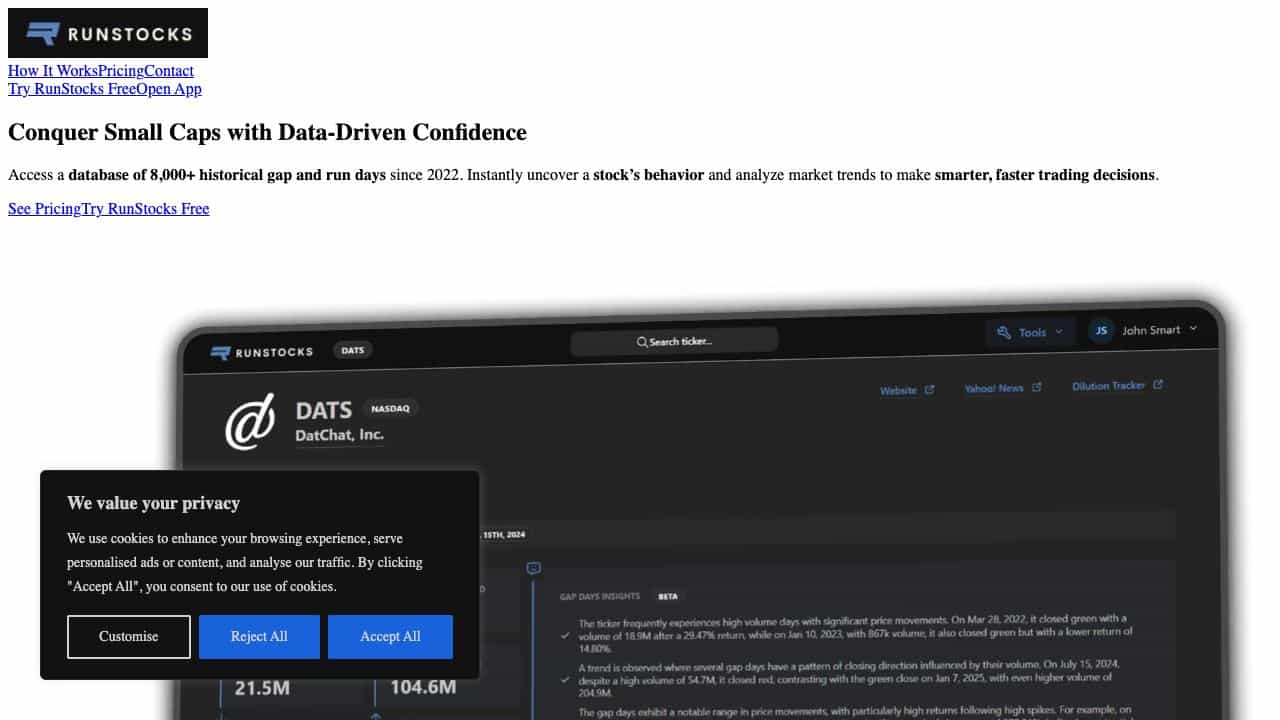Open the Contact link
Screen dimensions: 1280x720
click(169, 70)
